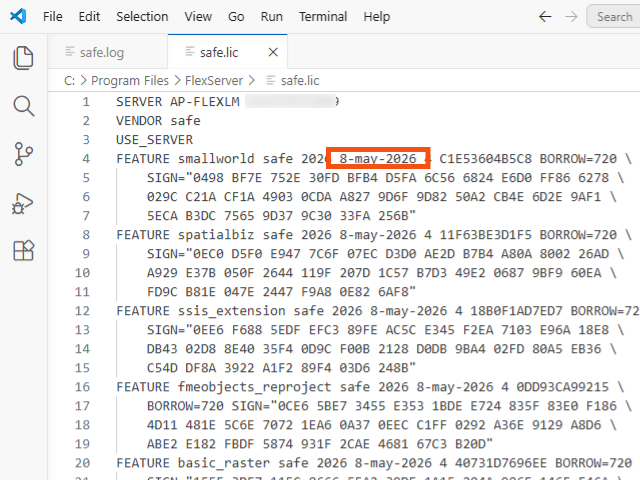Click line number 1 in gutter

[86, 102]
